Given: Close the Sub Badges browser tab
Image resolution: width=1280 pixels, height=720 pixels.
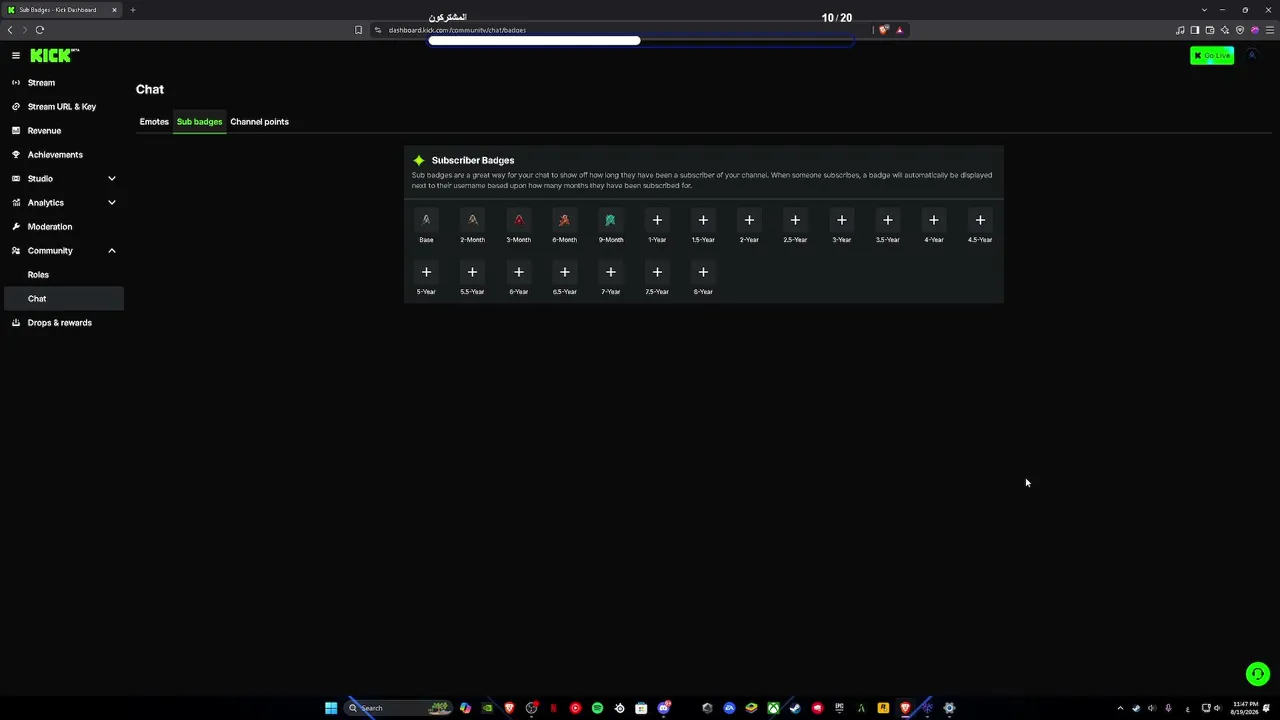Looking at the screenshot, I should coord(114,10).
